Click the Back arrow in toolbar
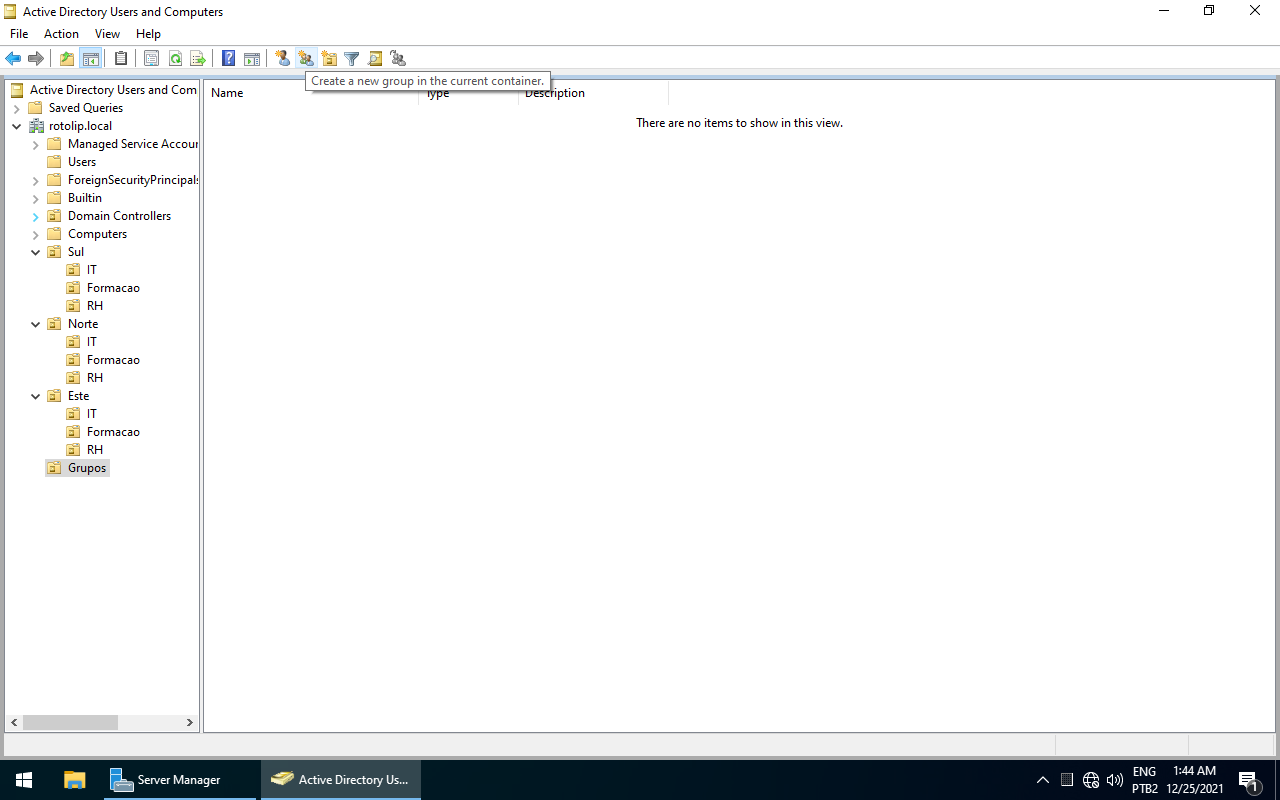Screen dimensions: 1280x800 [13, 59]
